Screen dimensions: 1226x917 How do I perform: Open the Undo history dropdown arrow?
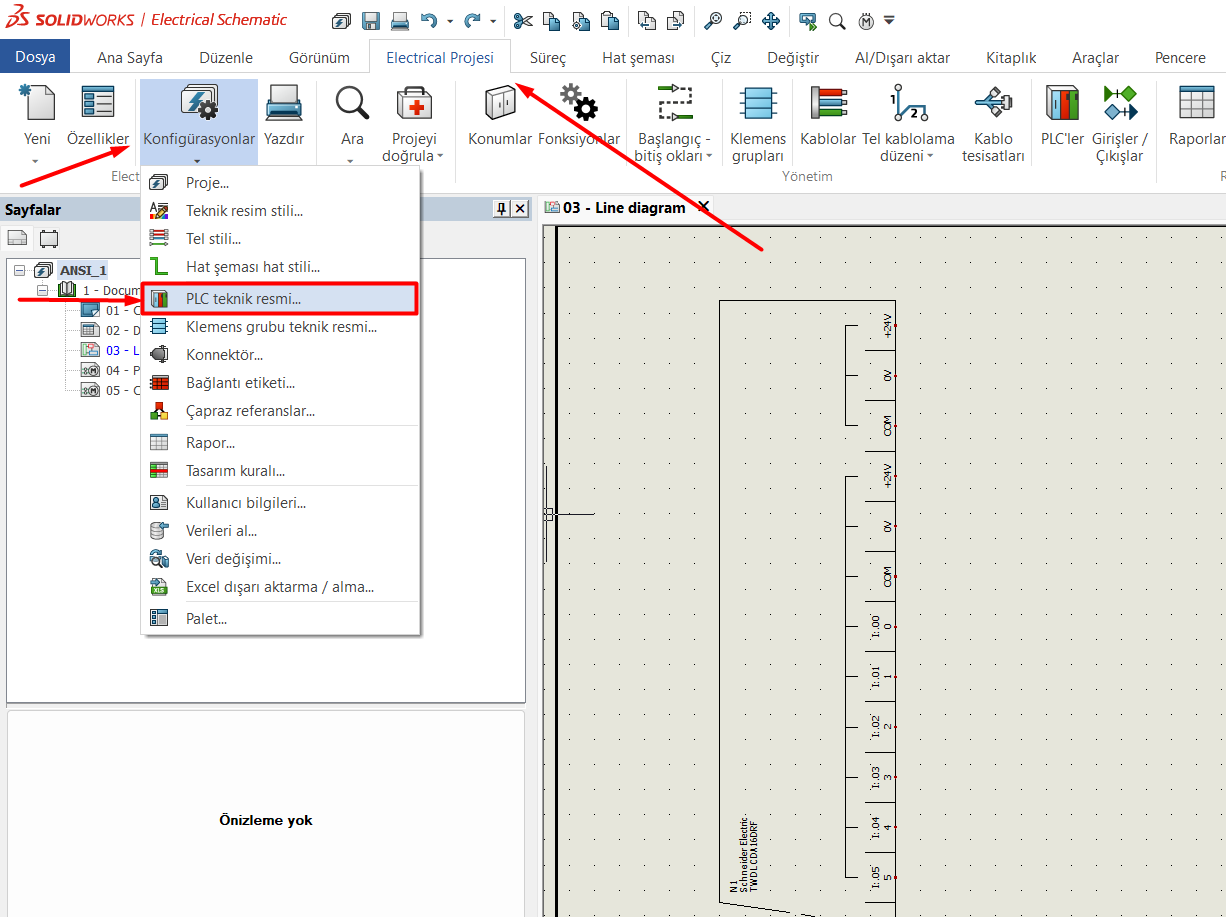(450, 21)
